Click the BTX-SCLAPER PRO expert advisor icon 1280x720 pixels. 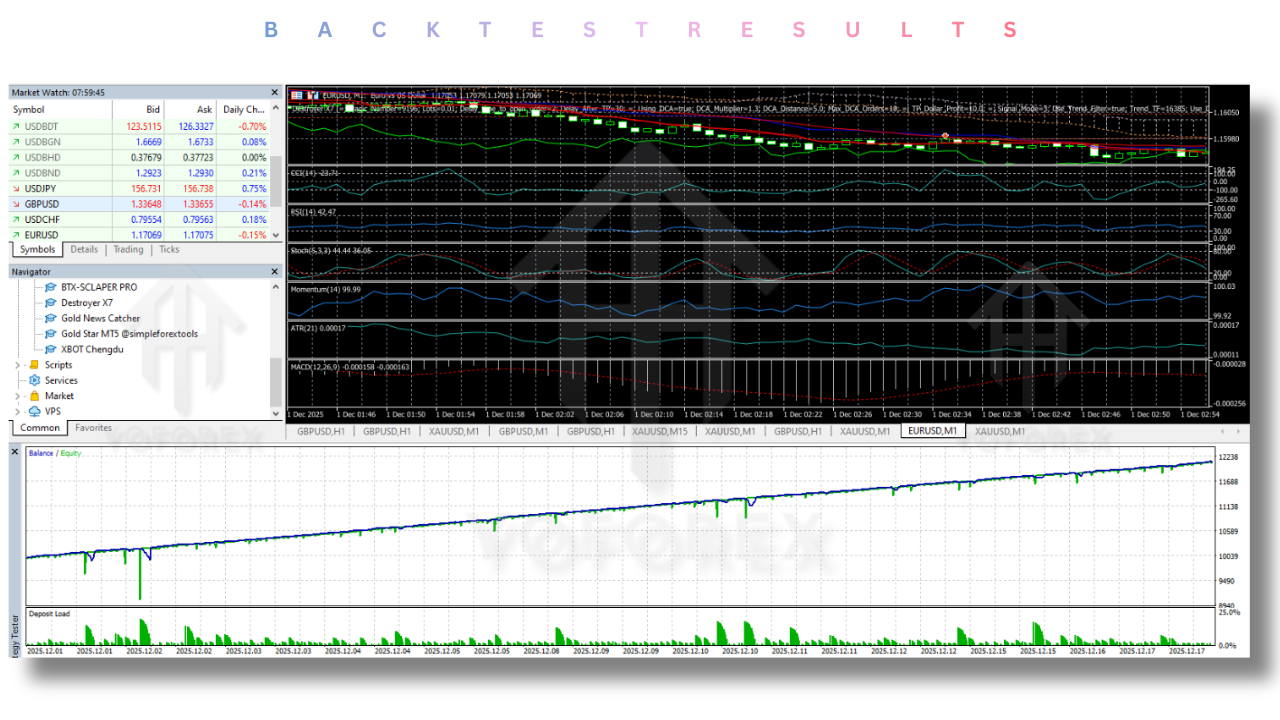[50, 287]
